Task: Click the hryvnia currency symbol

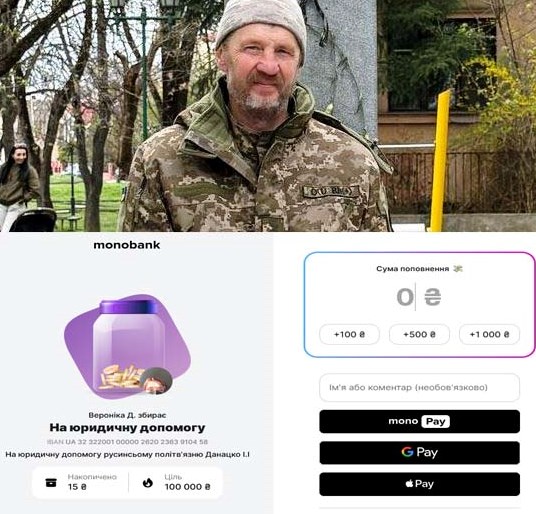Action: coord(432,297)
